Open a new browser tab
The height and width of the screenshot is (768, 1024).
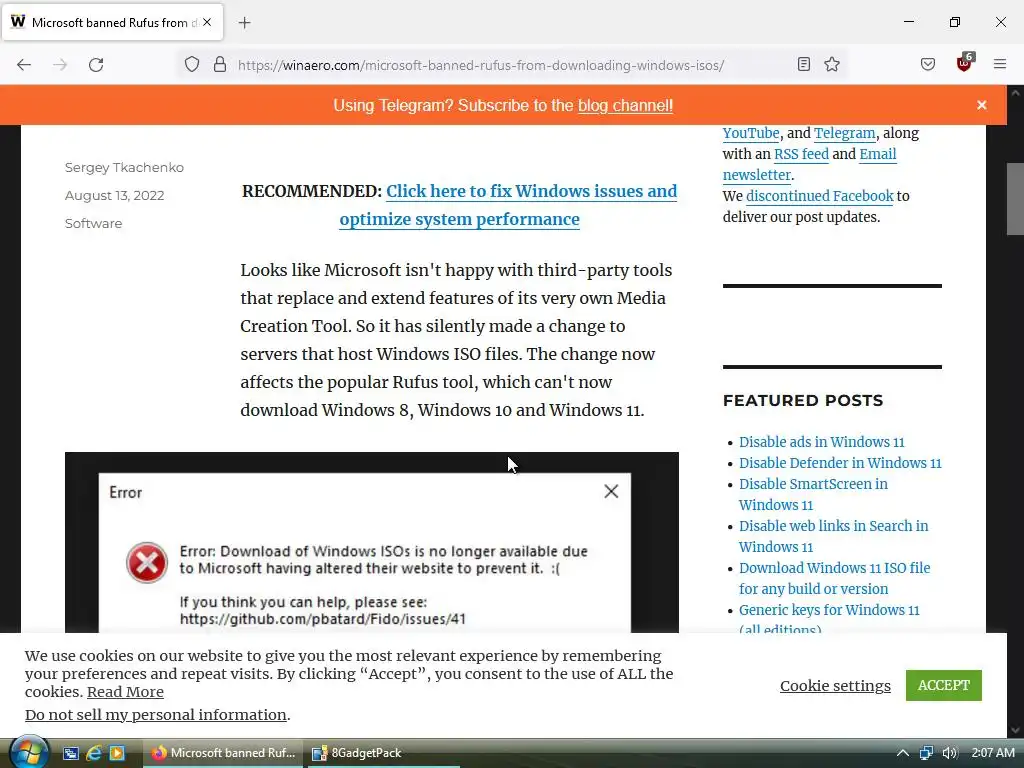click(x=244, y=23)
